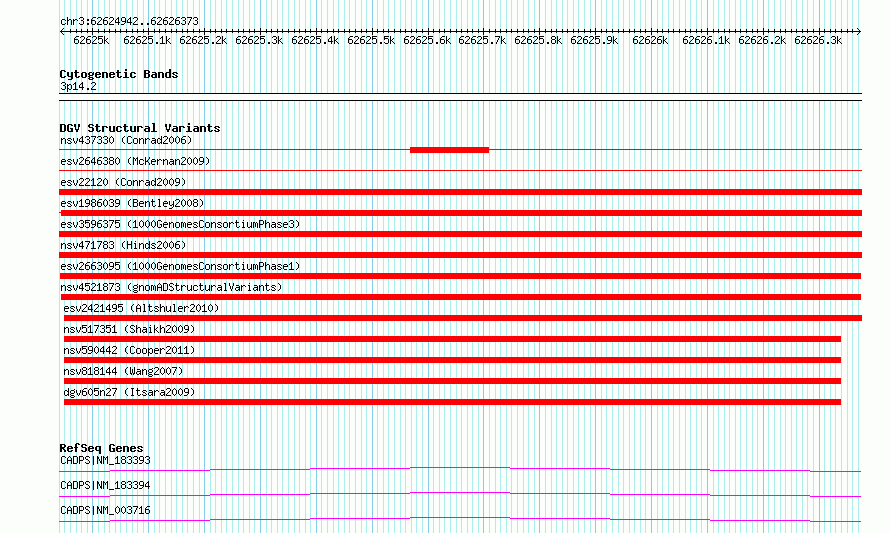Viewport: 890px width, 533px height.
Task: Click the 62625.8k ruler position
Action: (x=538, y=40)
